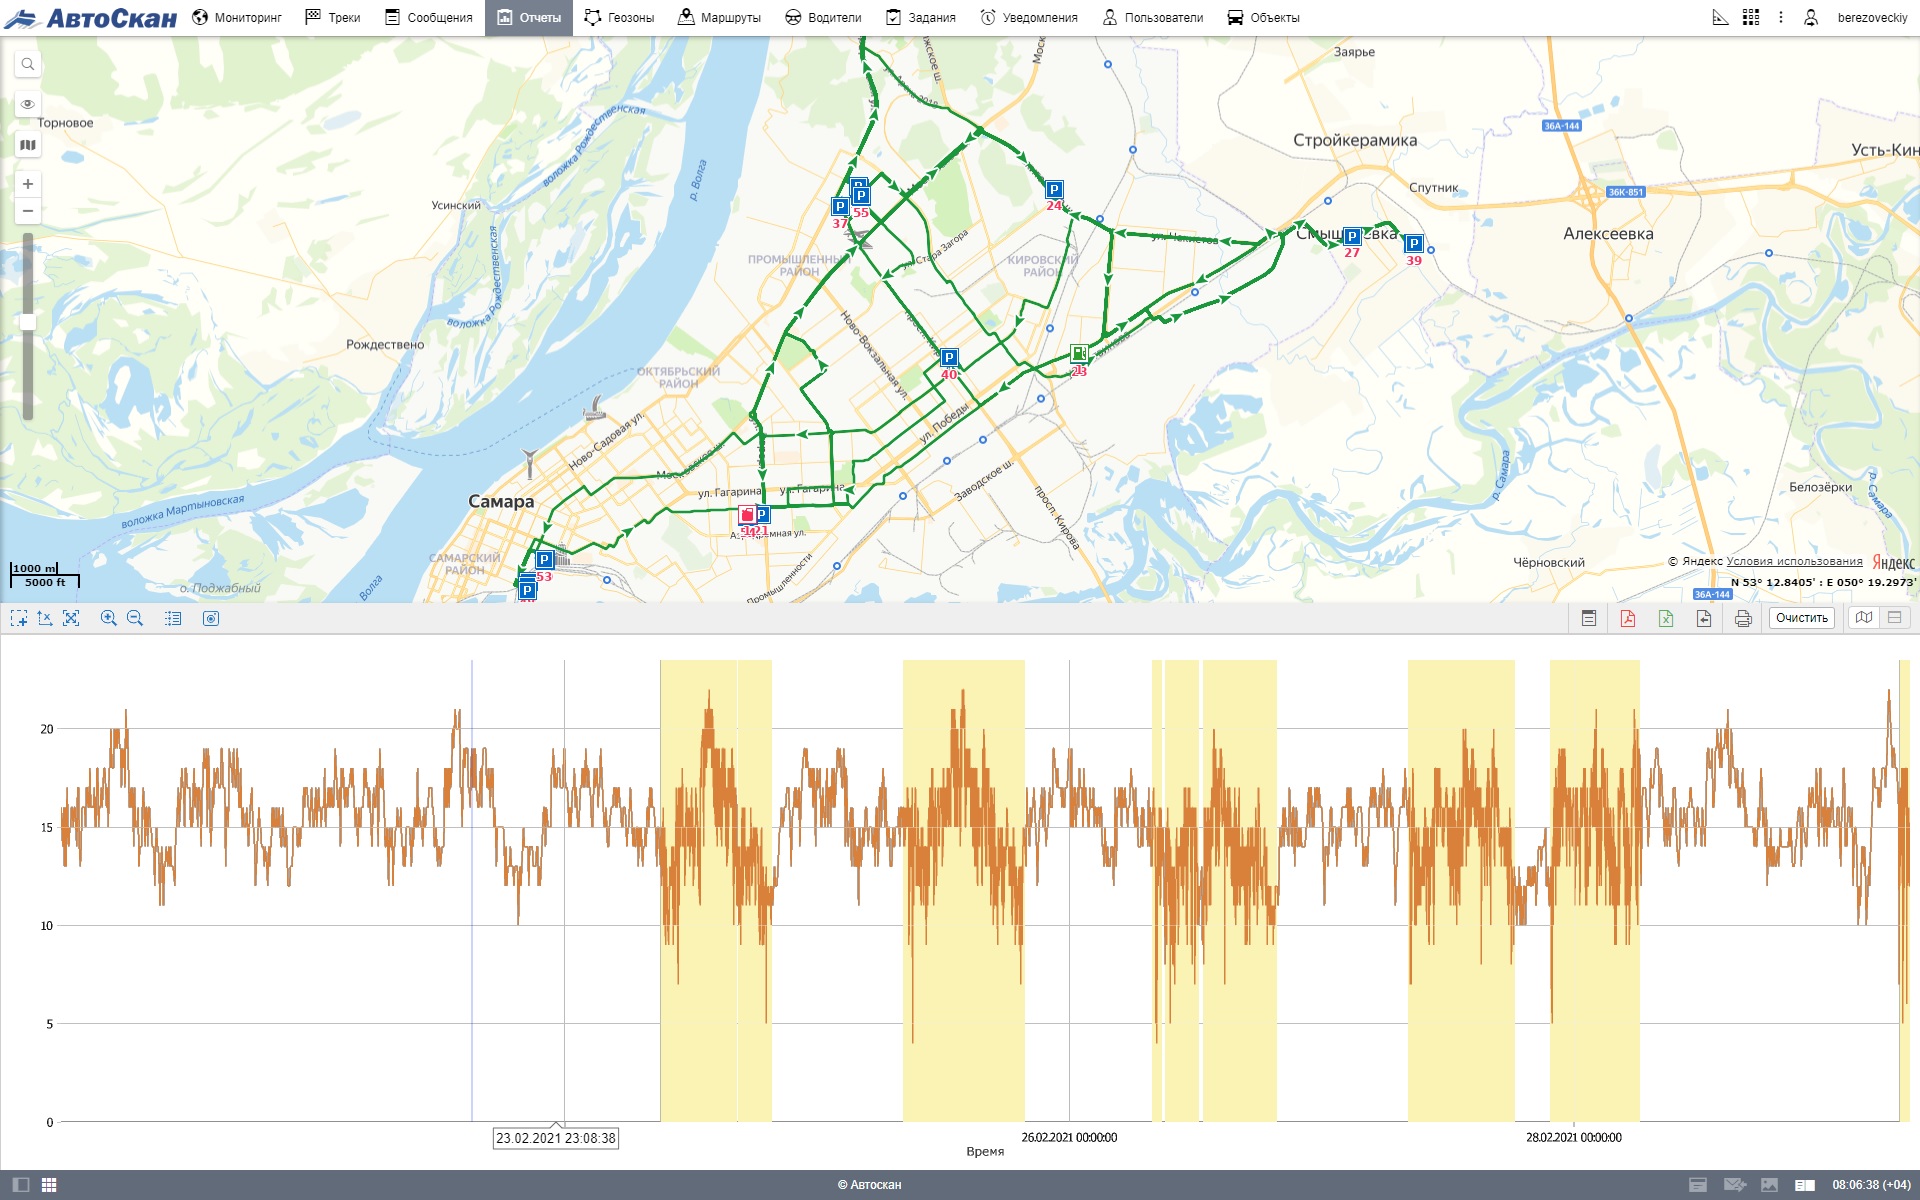Print the report
Image resolution: width=1920 pixels, height=1200 pixels.
coord(1743,618)
